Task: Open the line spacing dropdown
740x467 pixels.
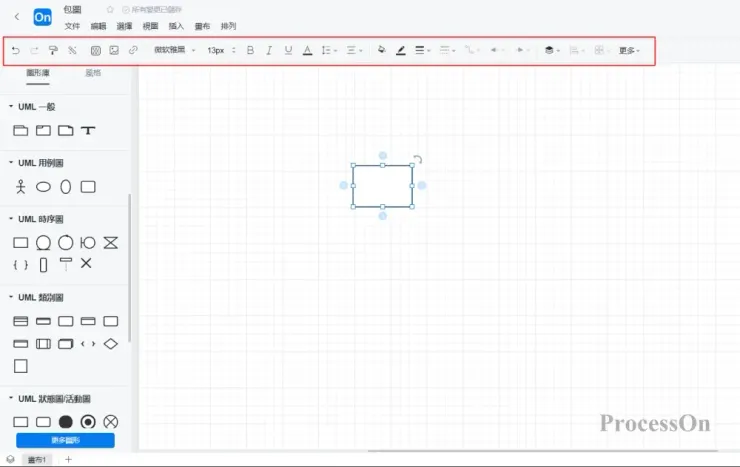Action: click(329, 50)
